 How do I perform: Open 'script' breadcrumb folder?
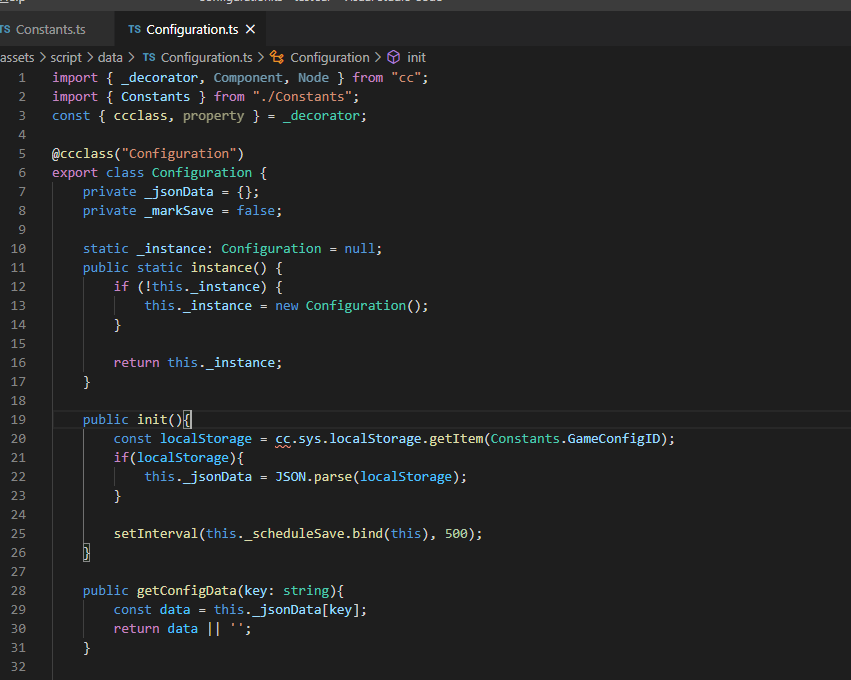click(66, 58)
